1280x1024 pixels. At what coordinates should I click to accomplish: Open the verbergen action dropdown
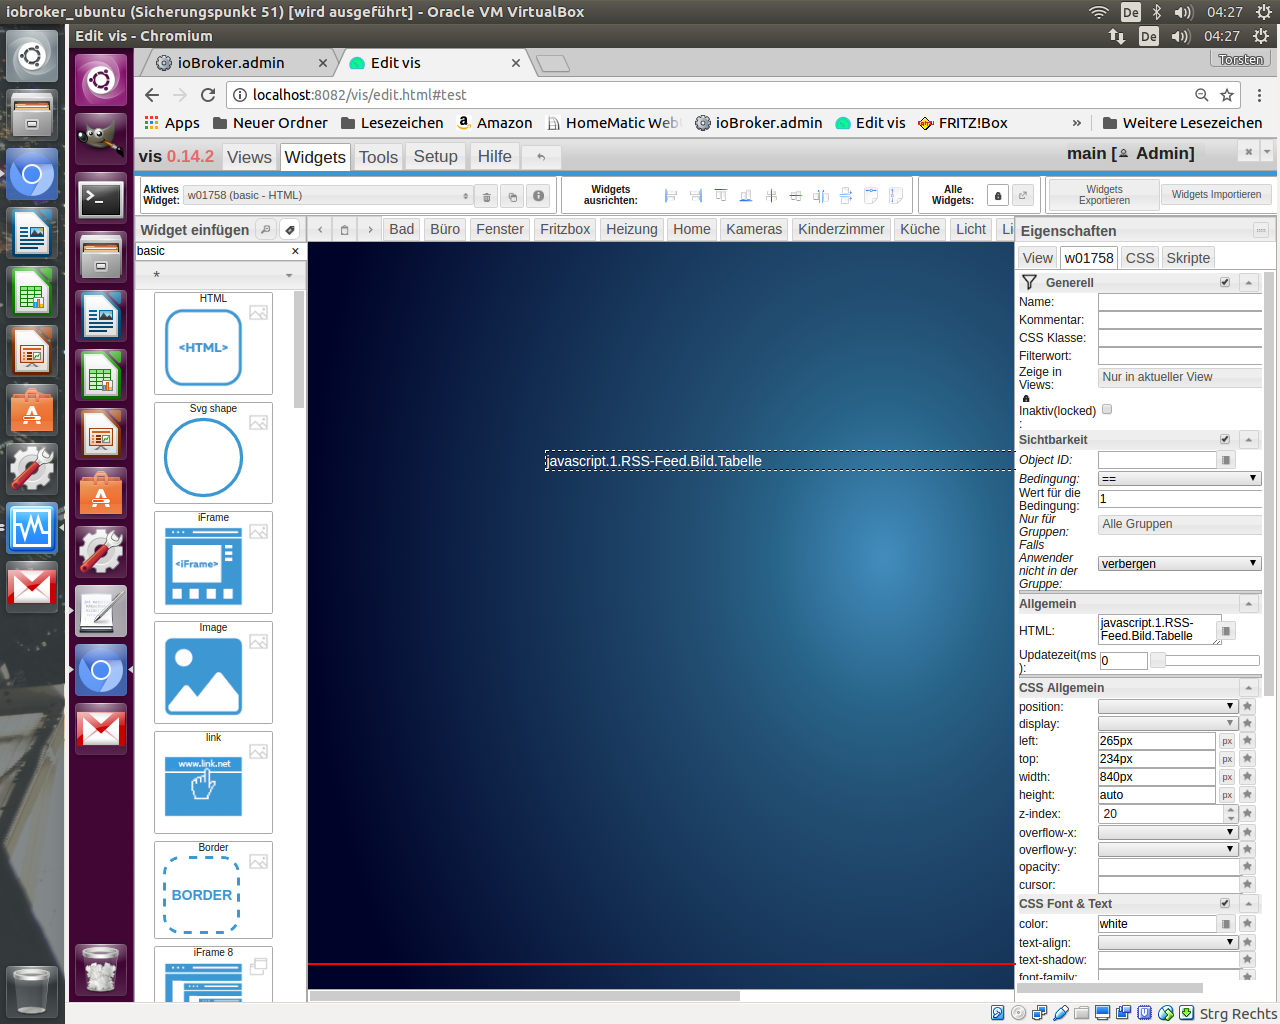click(1179, 563)
